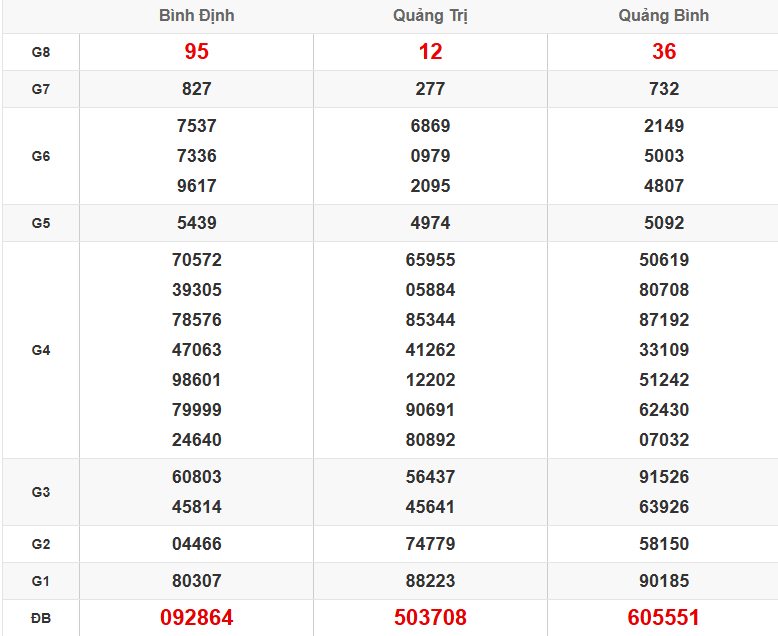
Task: Open the Quảng Trị province header
Action: click(x=430, y=16)
